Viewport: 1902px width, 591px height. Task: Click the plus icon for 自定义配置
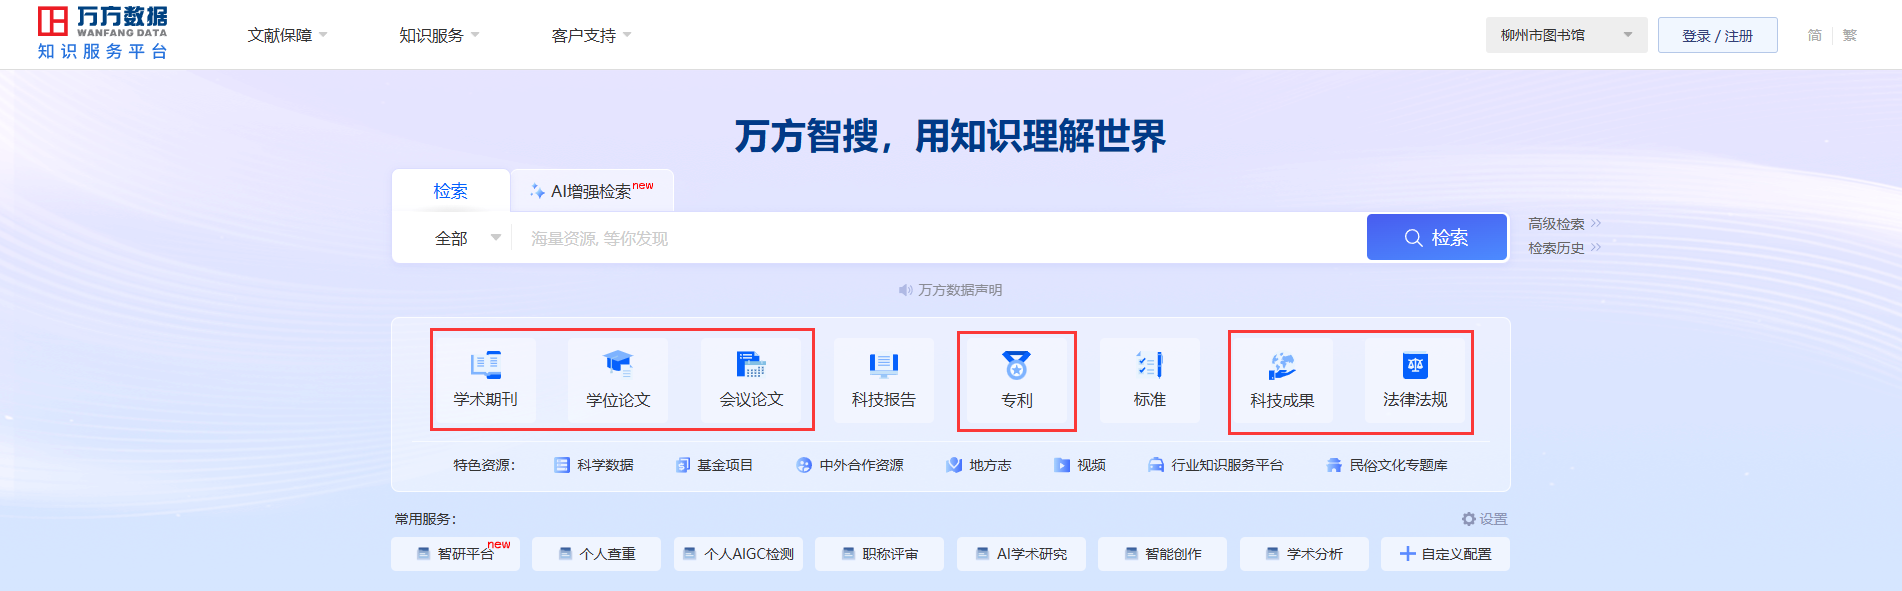pos(1407,554)
